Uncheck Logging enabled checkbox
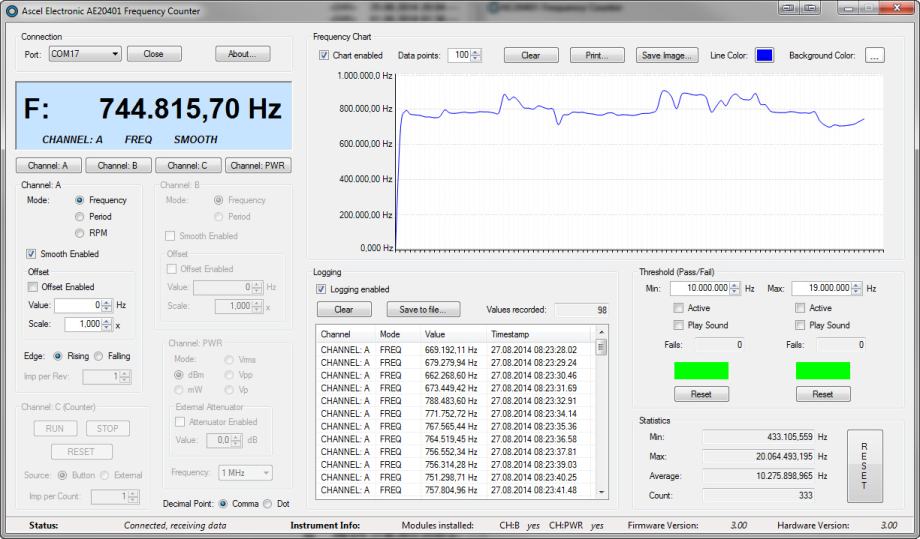The image size is (920, 539). (323, 289)
